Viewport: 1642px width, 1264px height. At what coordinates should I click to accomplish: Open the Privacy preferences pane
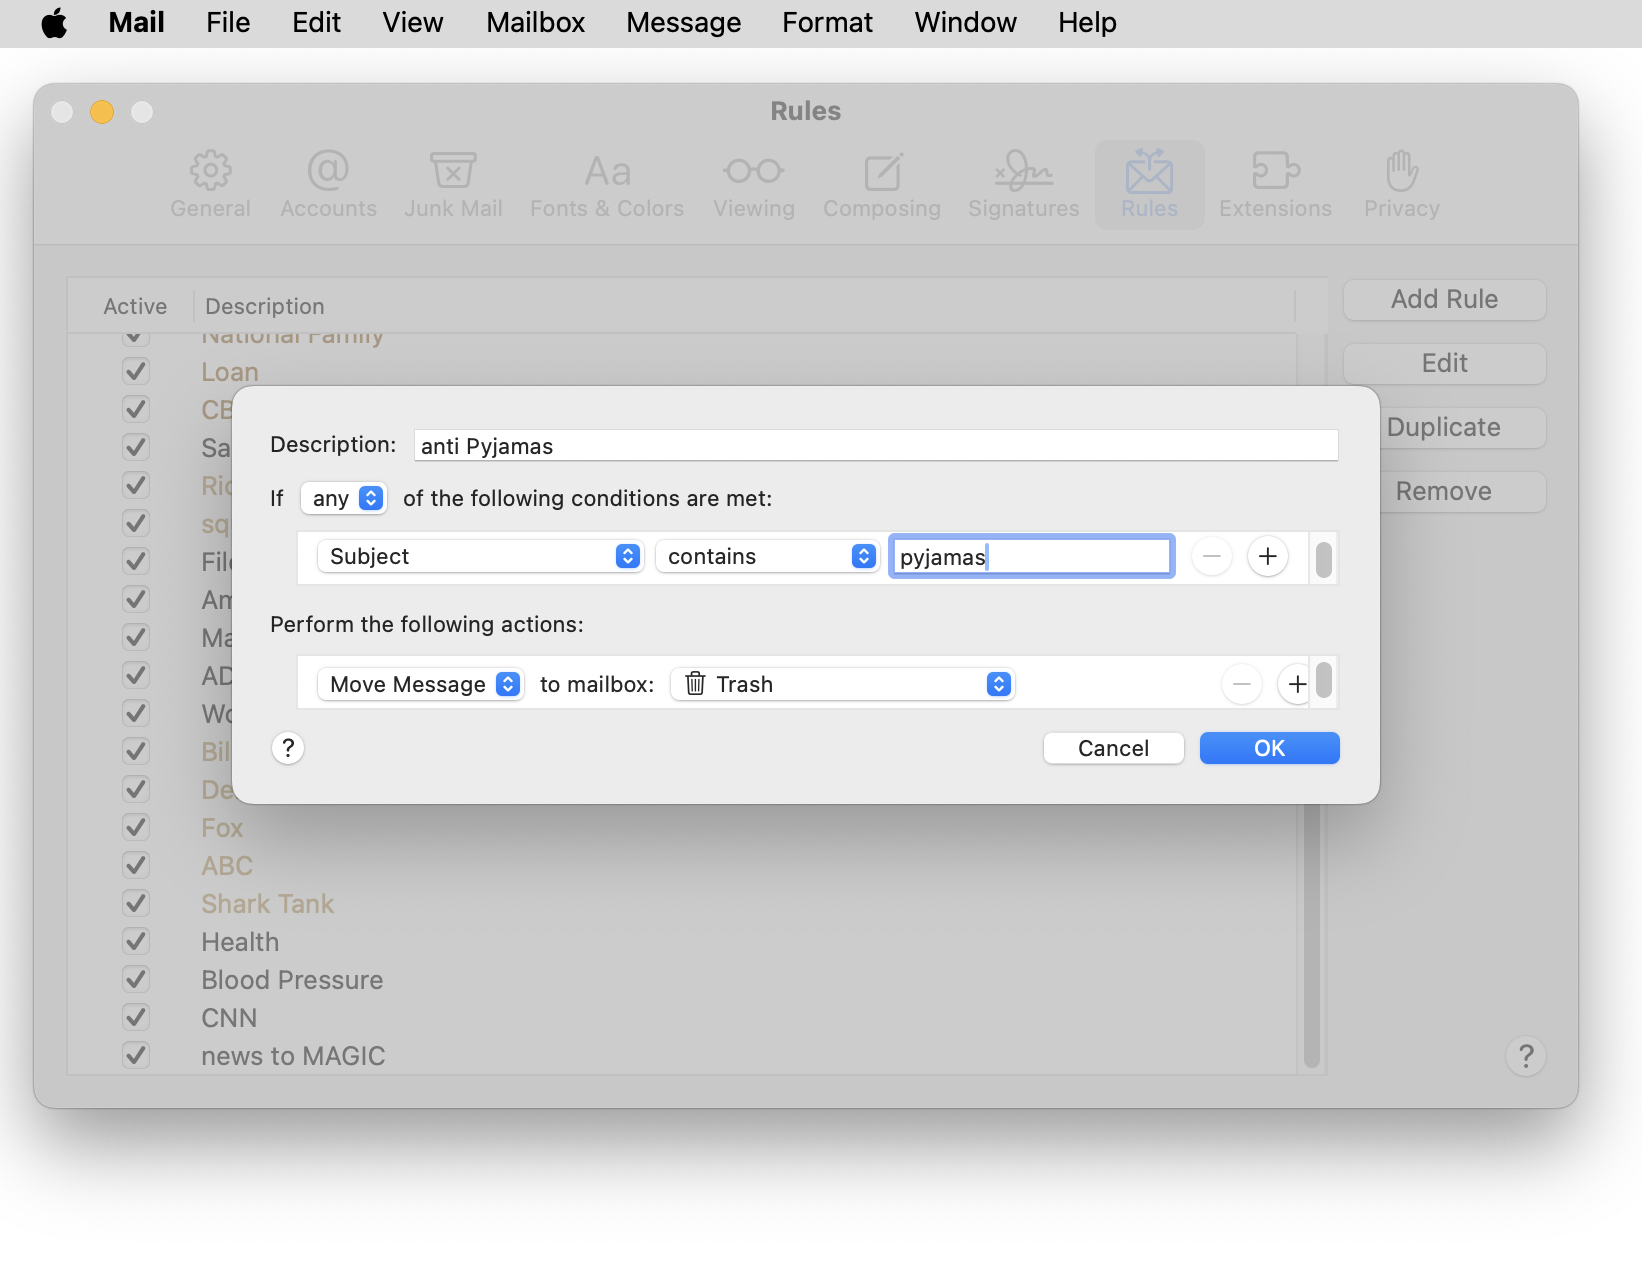coord(1402,185)
